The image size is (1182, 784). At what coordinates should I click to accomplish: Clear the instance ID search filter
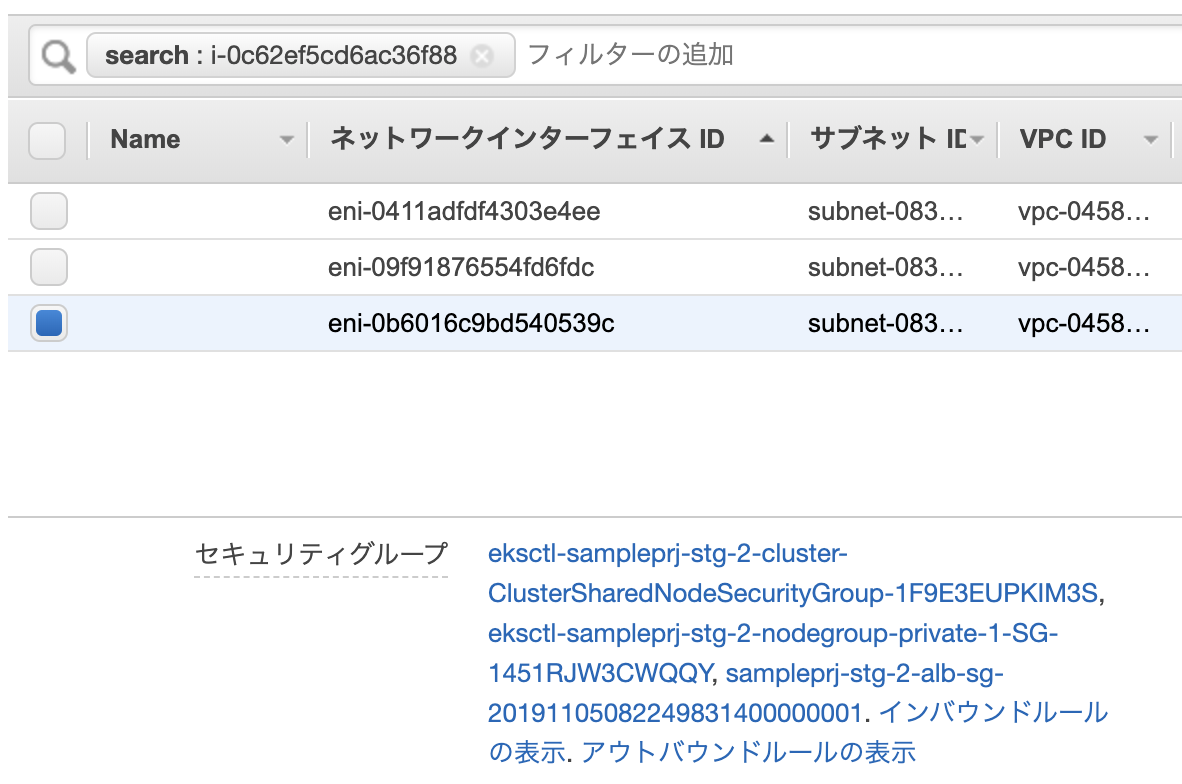pos(483,56)
